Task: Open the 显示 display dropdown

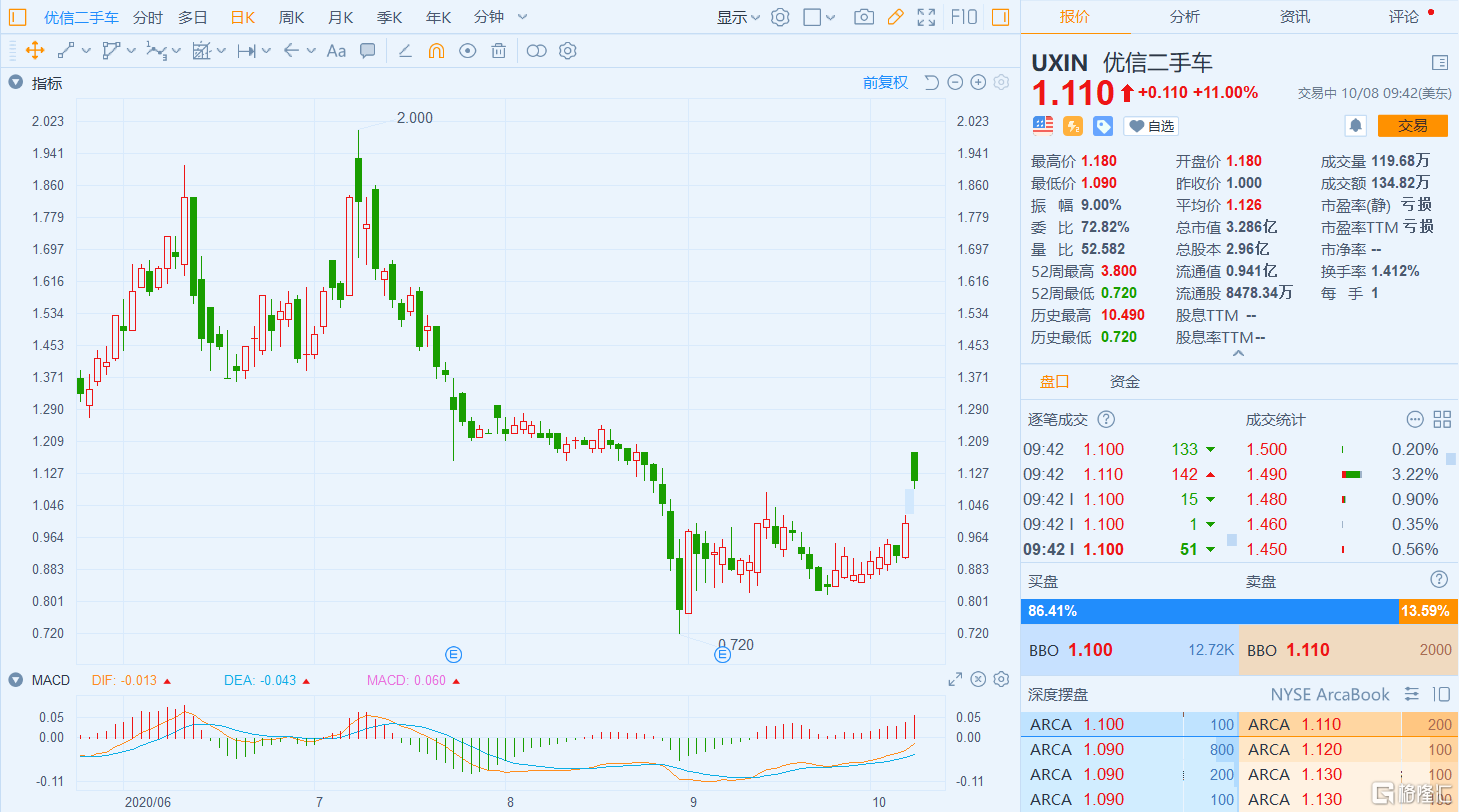Action: point(738,17)
